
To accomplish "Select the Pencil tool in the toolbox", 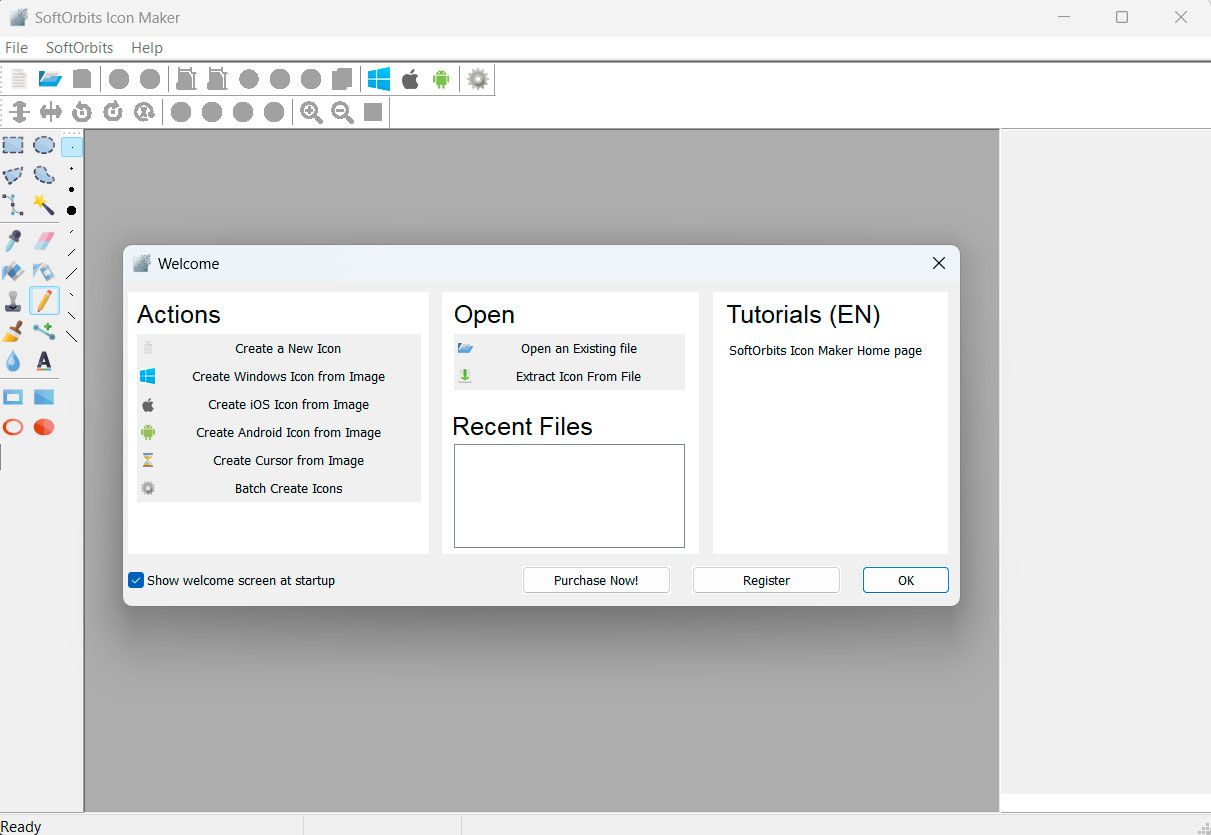I will [x=44, y=300].
